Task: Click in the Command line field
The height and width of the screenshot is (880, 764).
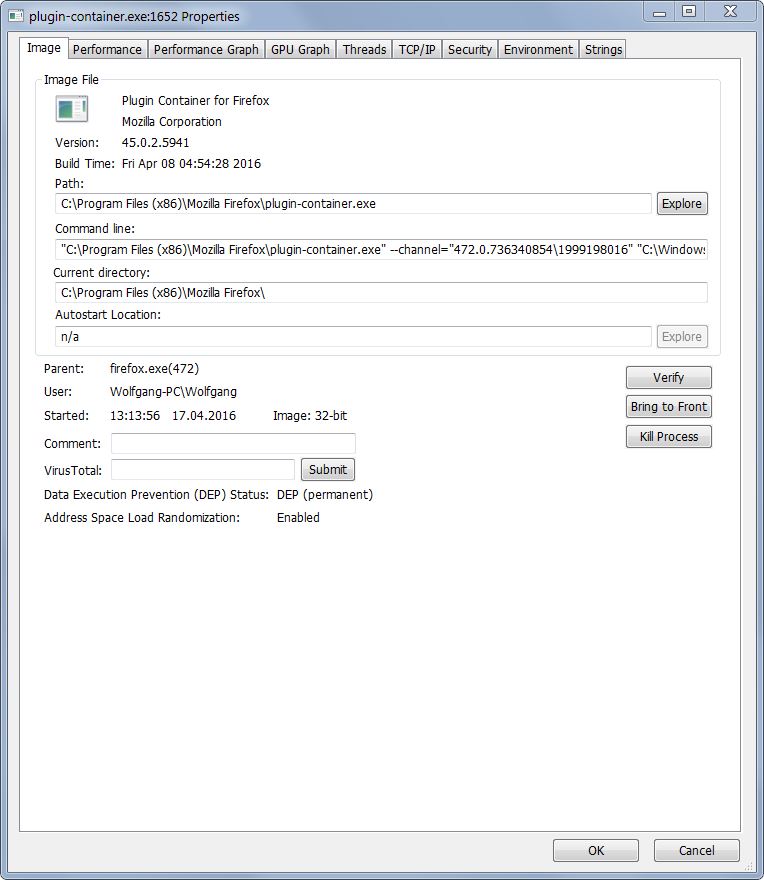Action: [381, 249]
